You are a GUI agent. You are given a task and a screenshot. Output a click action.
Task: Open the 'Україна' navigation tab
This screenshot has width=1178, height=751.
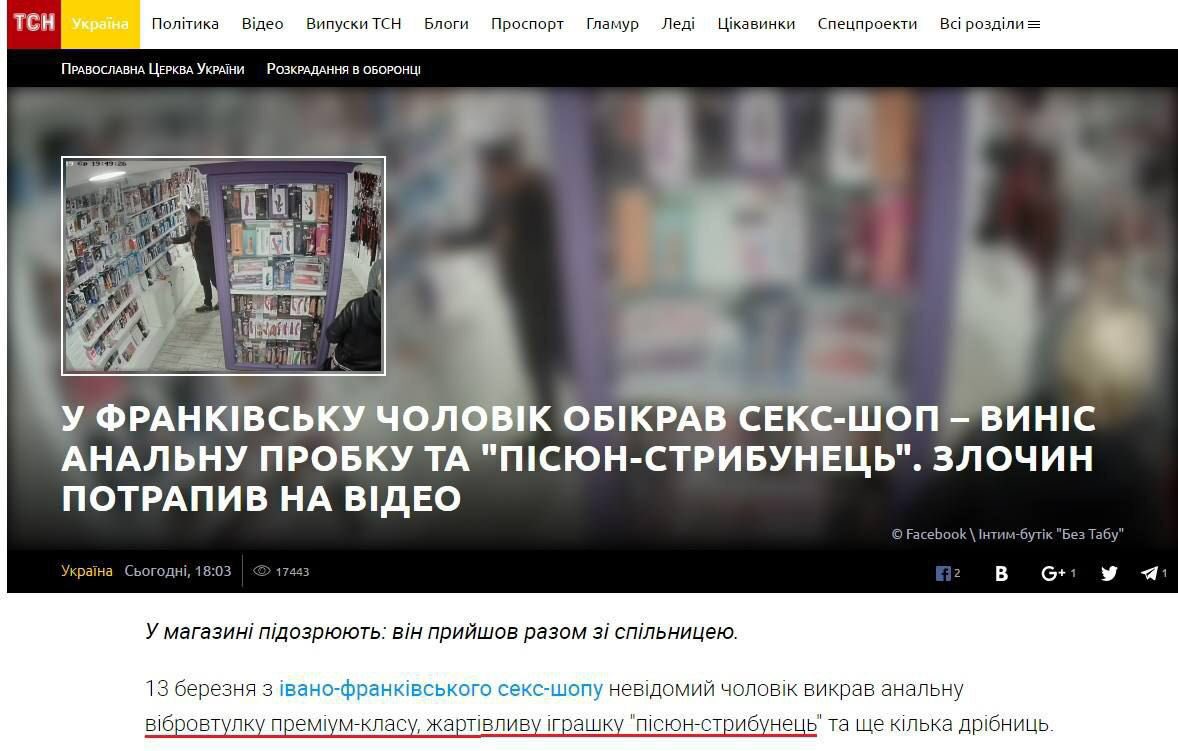point(100,24)
